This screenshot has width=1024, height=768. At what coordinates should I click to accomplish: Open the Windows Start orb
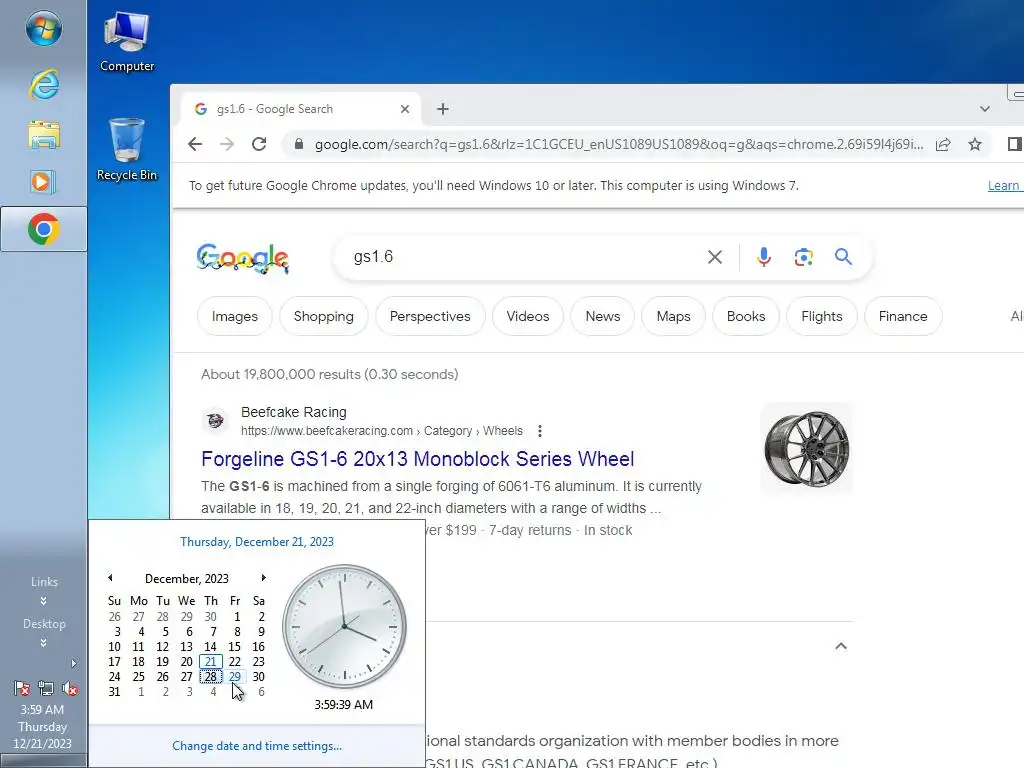(44, 28)
